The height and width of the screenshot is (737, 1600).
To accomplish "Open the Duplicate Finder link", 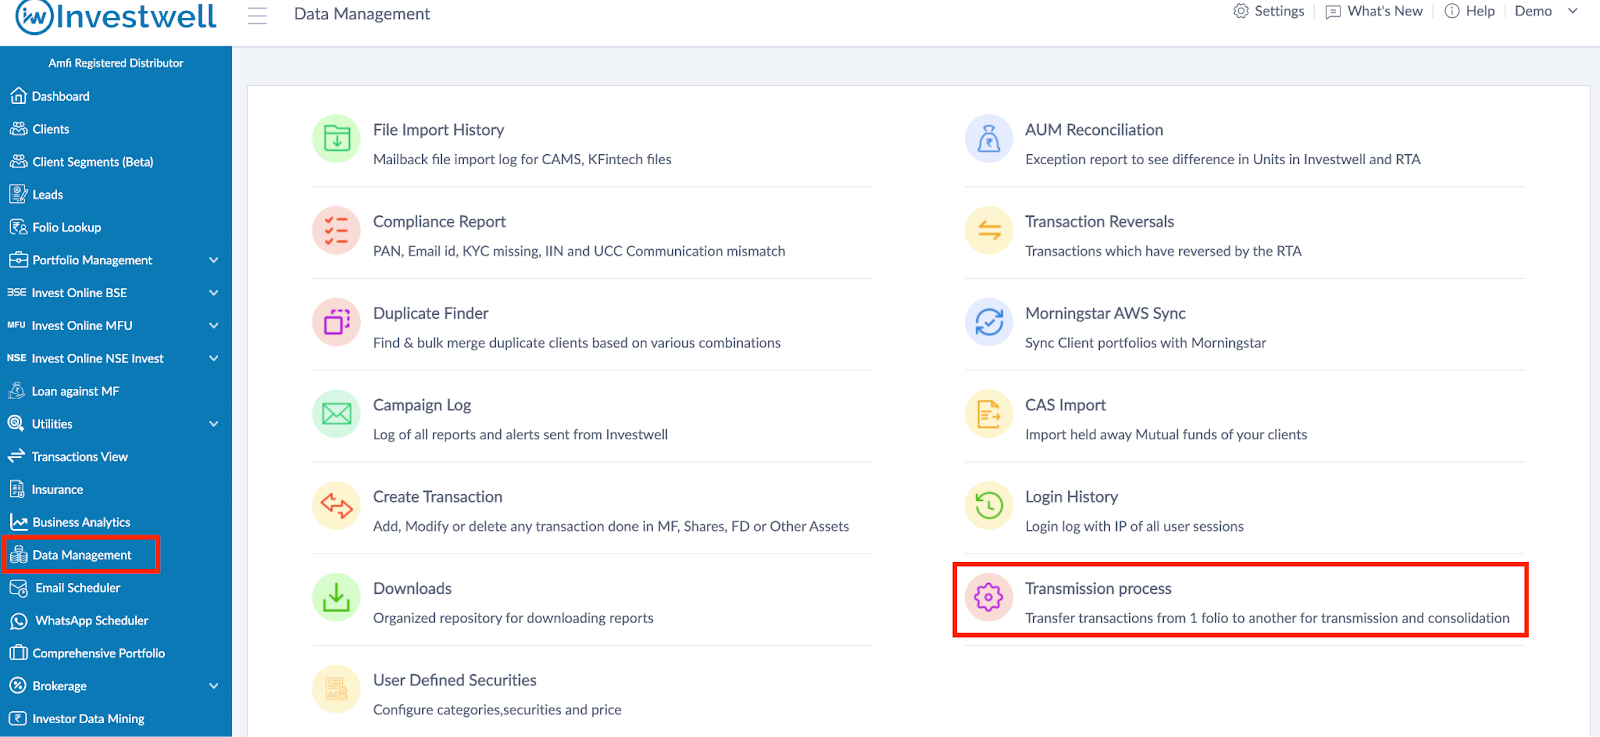I will point(430,314).
